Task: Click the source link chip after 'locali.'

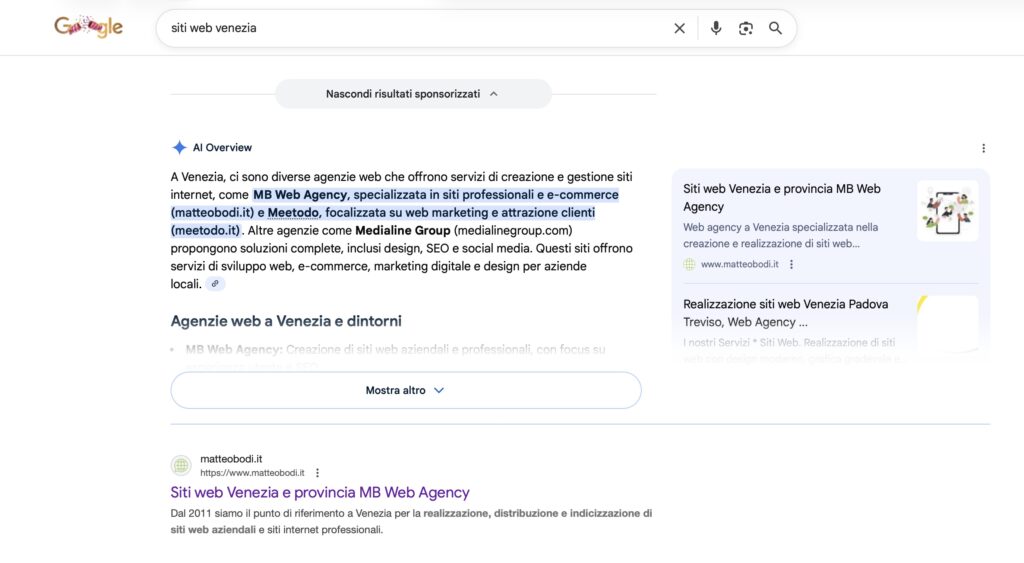Action: pos(215,283)
